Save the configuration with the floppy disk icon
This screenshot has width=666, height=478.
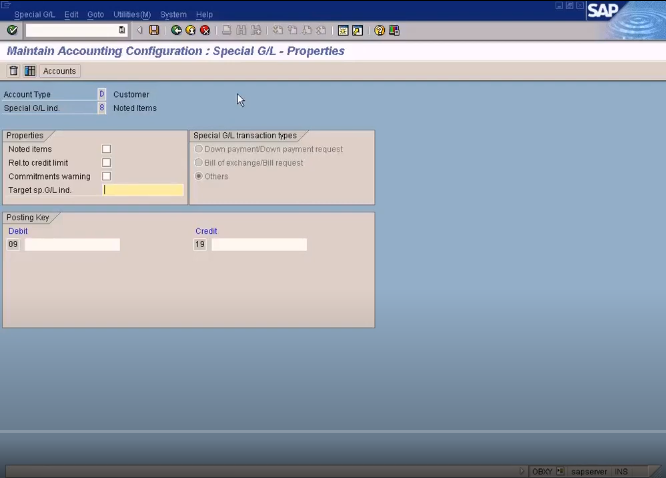tap(154, 30)
